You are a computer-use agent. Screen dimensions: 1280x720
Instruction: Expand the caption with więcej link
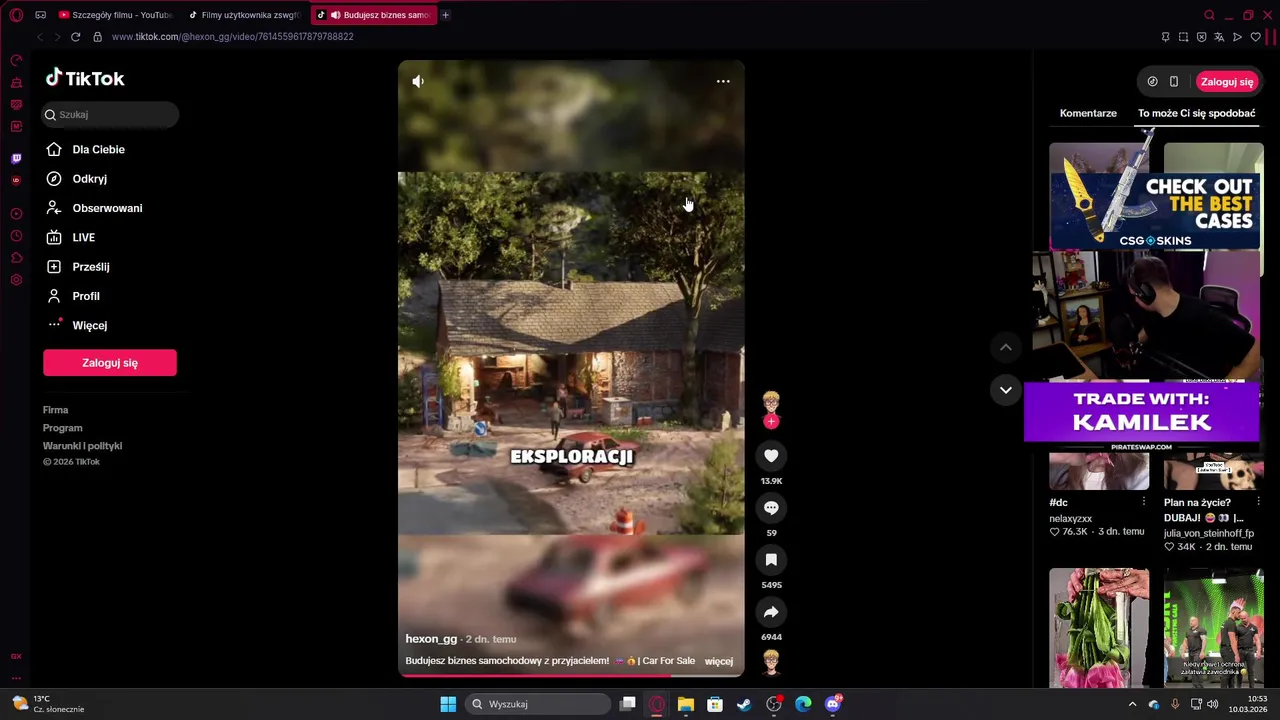pos(719,661)
